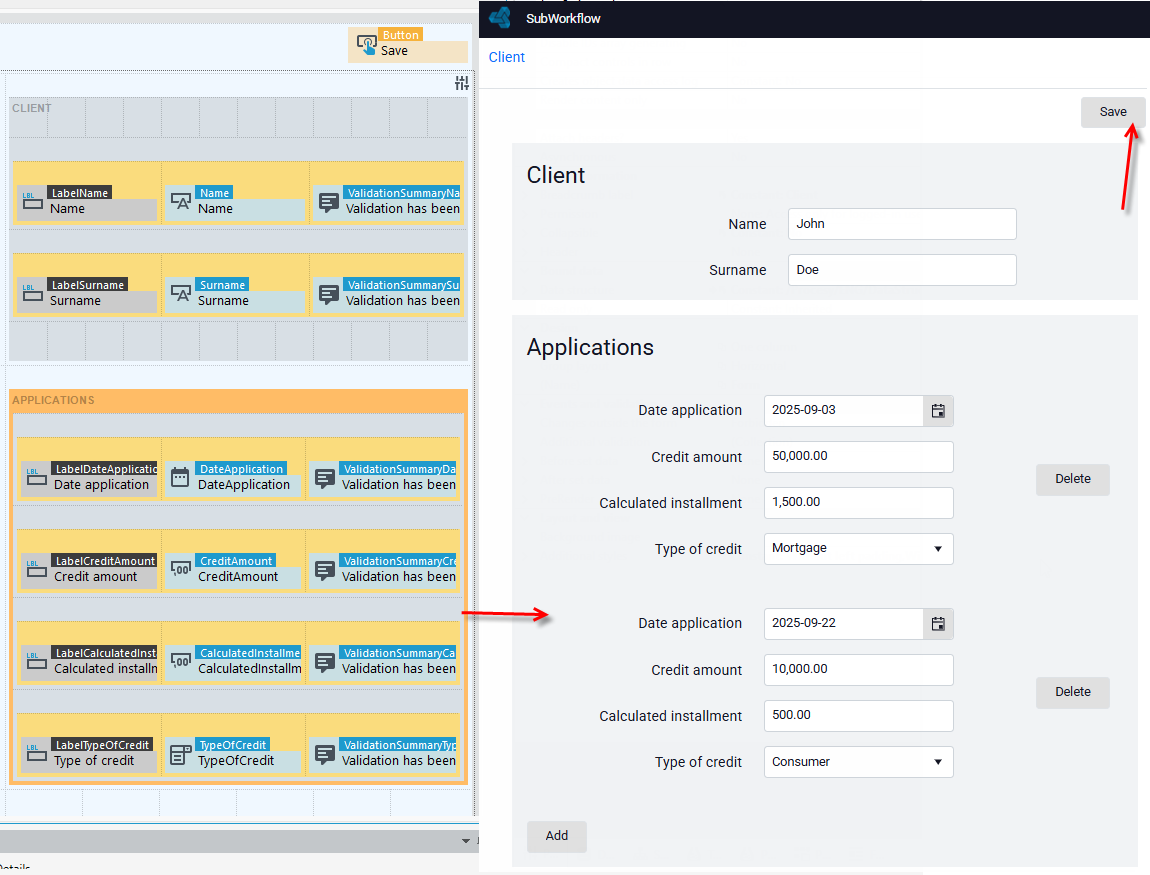
Task: Open calendar picker for date 2025-09-03
Action: click(x=938, y=411)
